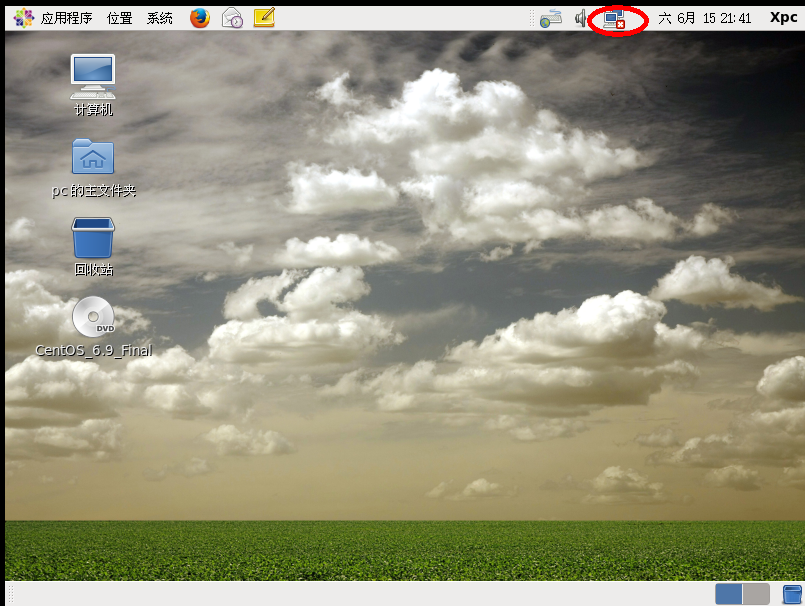This screenshot has width=805, height=606.
Task: Select the 回收站 trash desktop icon
Action: tap(93, 237)
